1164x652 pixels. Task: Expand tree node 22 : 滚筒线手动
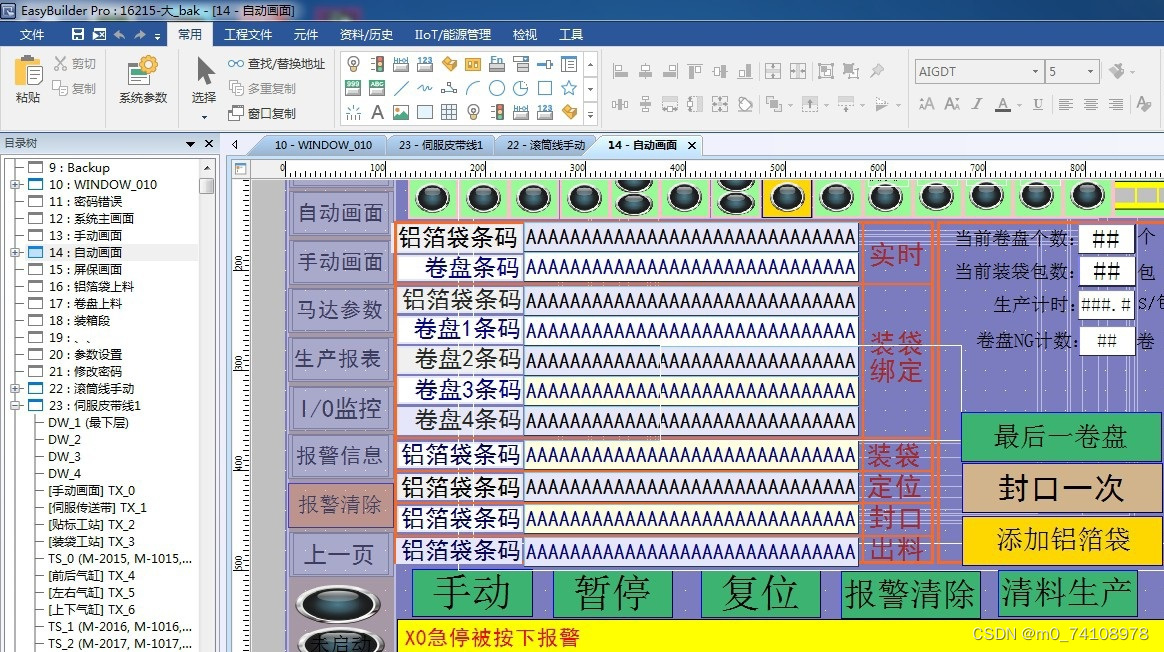(x=15, y=388)
